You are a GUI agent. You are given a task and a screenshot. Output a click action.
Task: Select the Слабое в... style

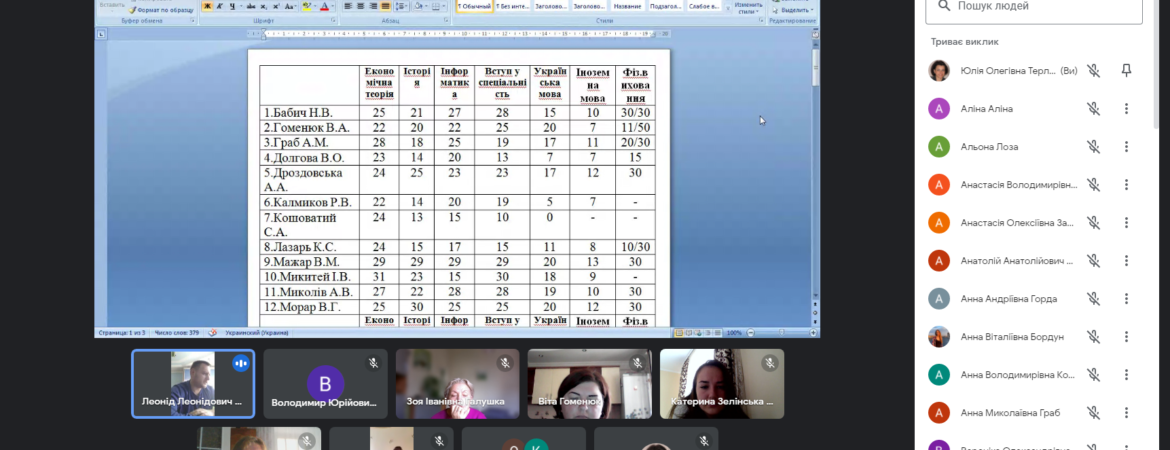[704, 7]
